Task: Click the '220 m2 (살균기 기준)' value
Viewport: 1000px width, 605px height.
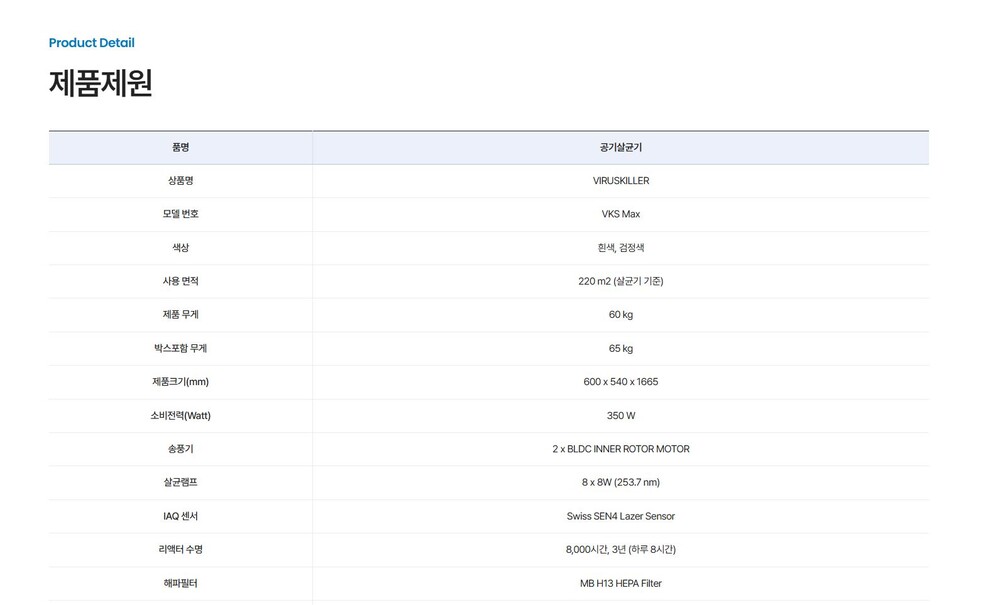Action: click(x=620, y=281)
